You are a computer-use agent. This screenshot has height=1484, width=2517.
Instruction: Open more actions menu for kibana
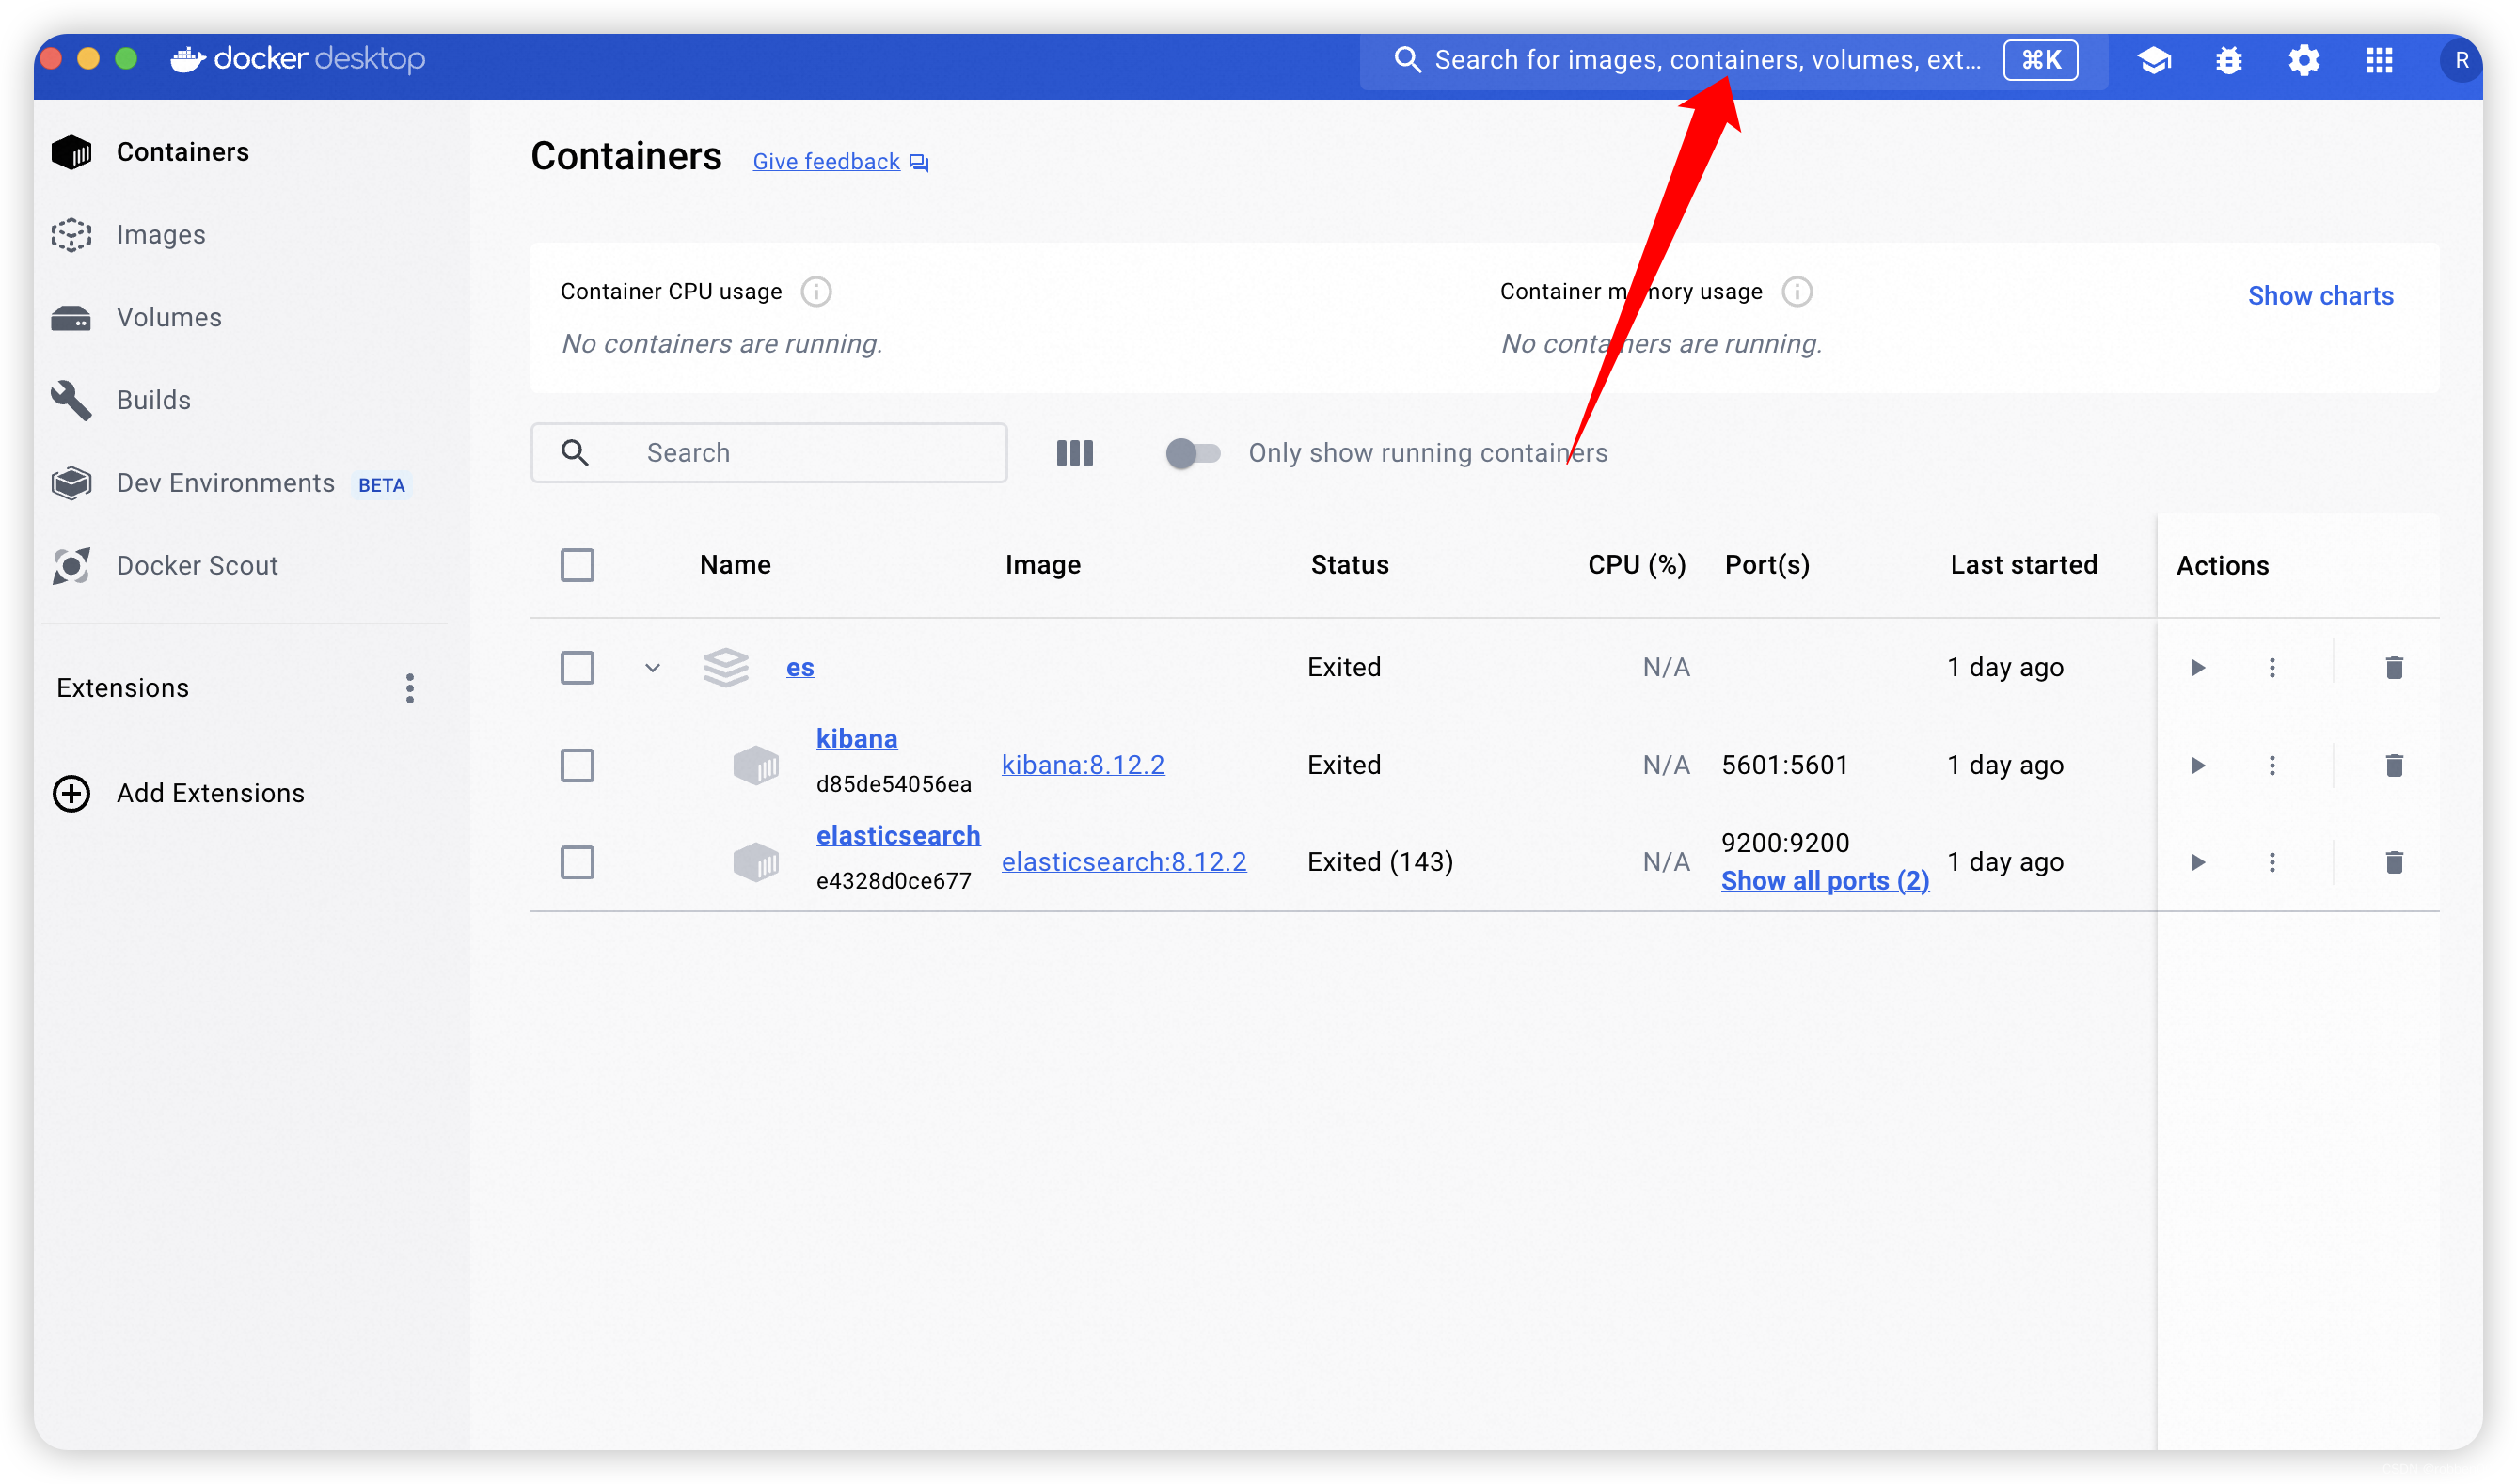tap(2272, 766)
